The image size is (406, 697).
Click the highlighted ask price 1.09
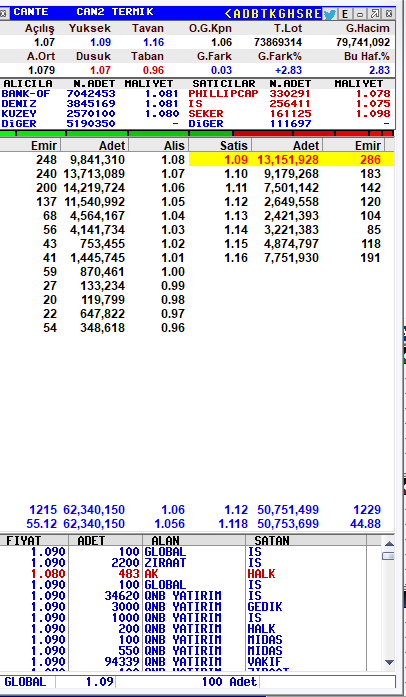coord(236,160)
